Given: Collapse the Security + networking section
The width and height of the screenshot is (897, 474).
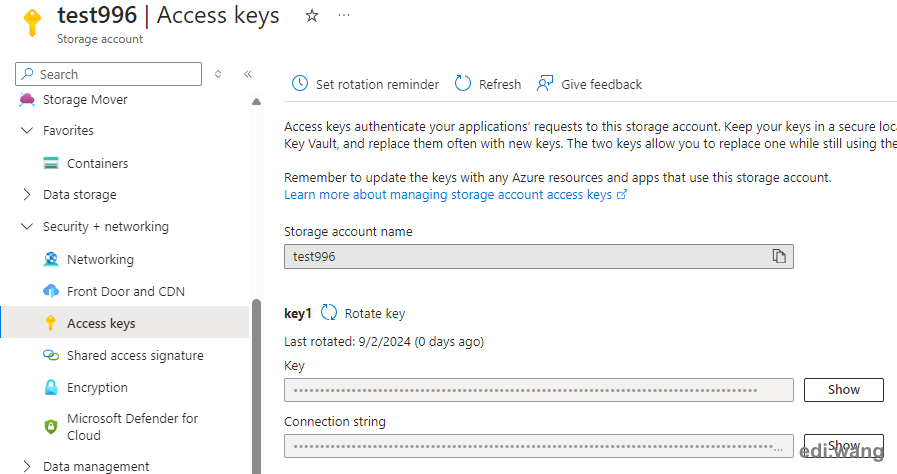Looking at the screenshot, I should tap(27, 226).
